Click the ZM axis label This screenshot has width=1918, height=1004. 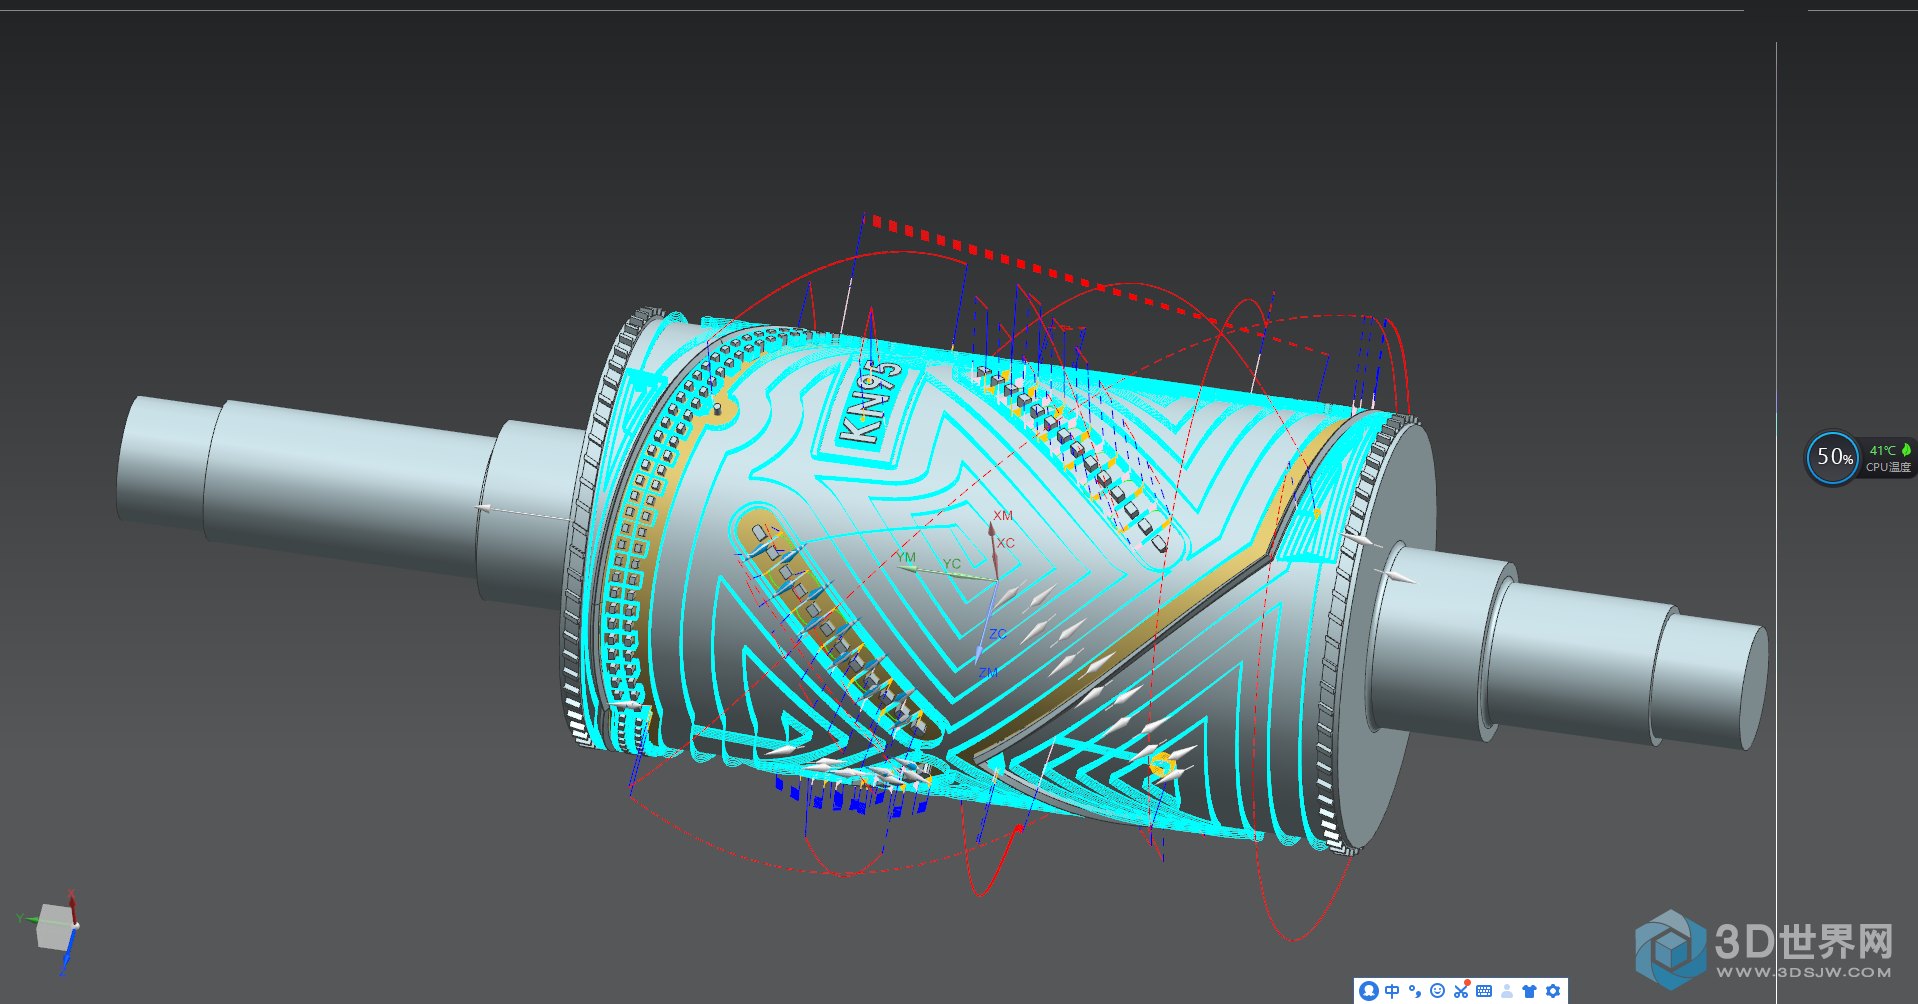pyautogui.click(x=988, y=673)
